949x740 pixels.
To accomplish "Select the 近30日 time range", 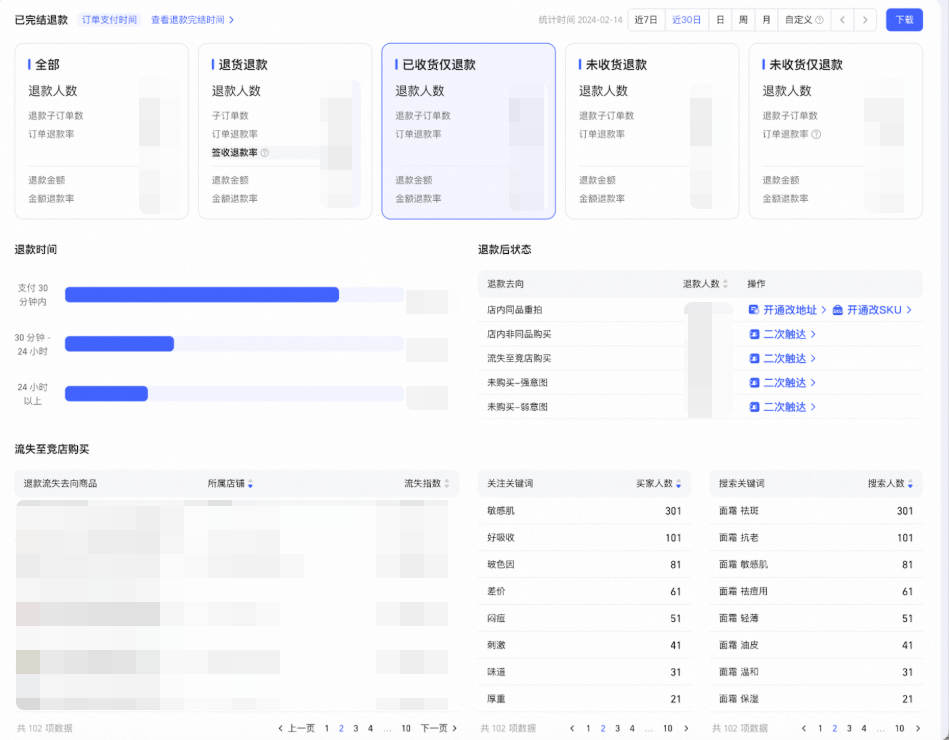I will click(686, 20).
